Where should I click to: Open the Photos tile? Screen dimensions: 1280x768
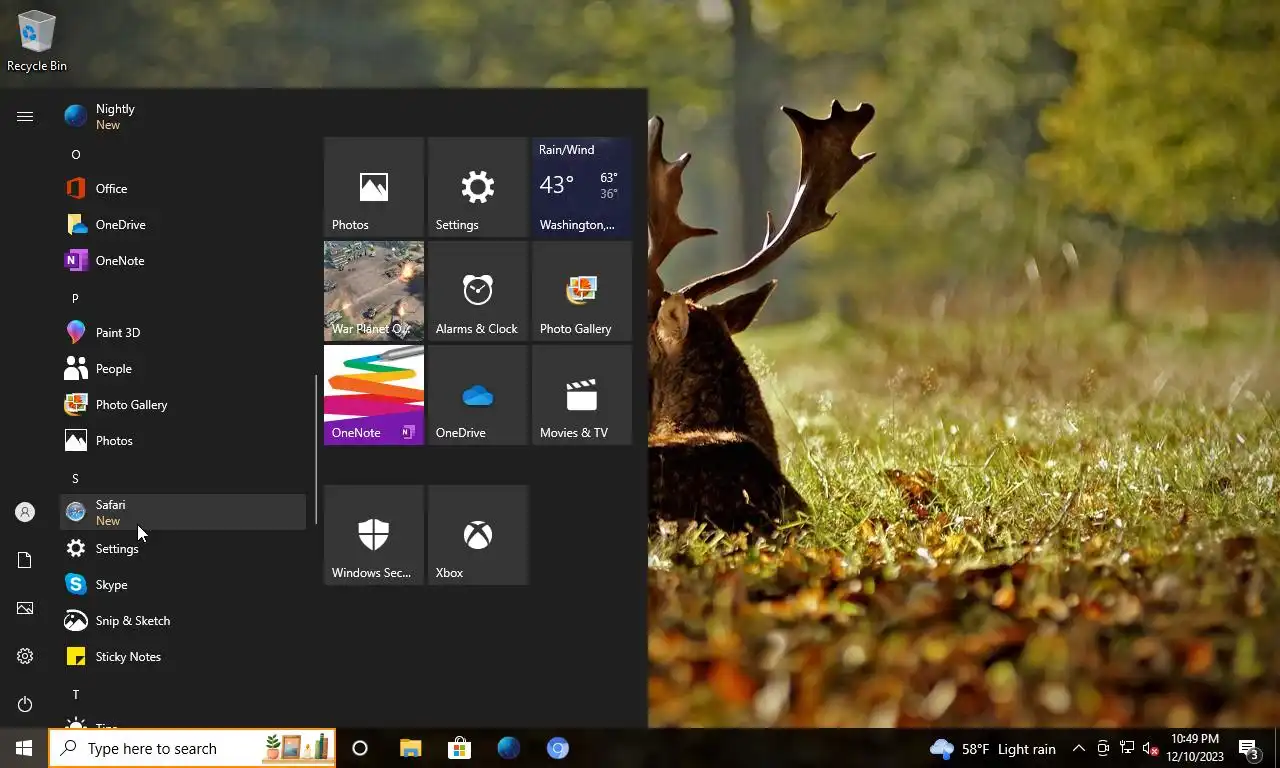pyautogui.click(x=374, y=187)
